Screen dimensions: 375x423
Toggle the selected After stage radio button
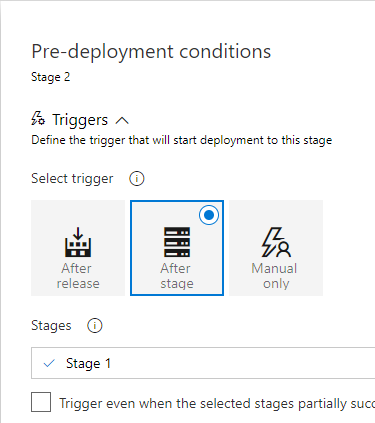[209, 215]
